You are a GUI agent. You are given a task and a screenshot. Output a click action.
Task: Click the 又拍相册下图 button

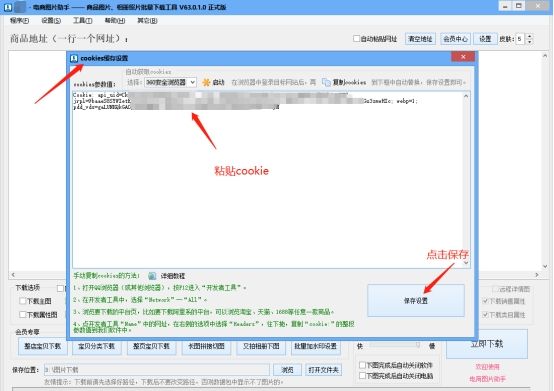pyautogui.click(x=261, y=346)
